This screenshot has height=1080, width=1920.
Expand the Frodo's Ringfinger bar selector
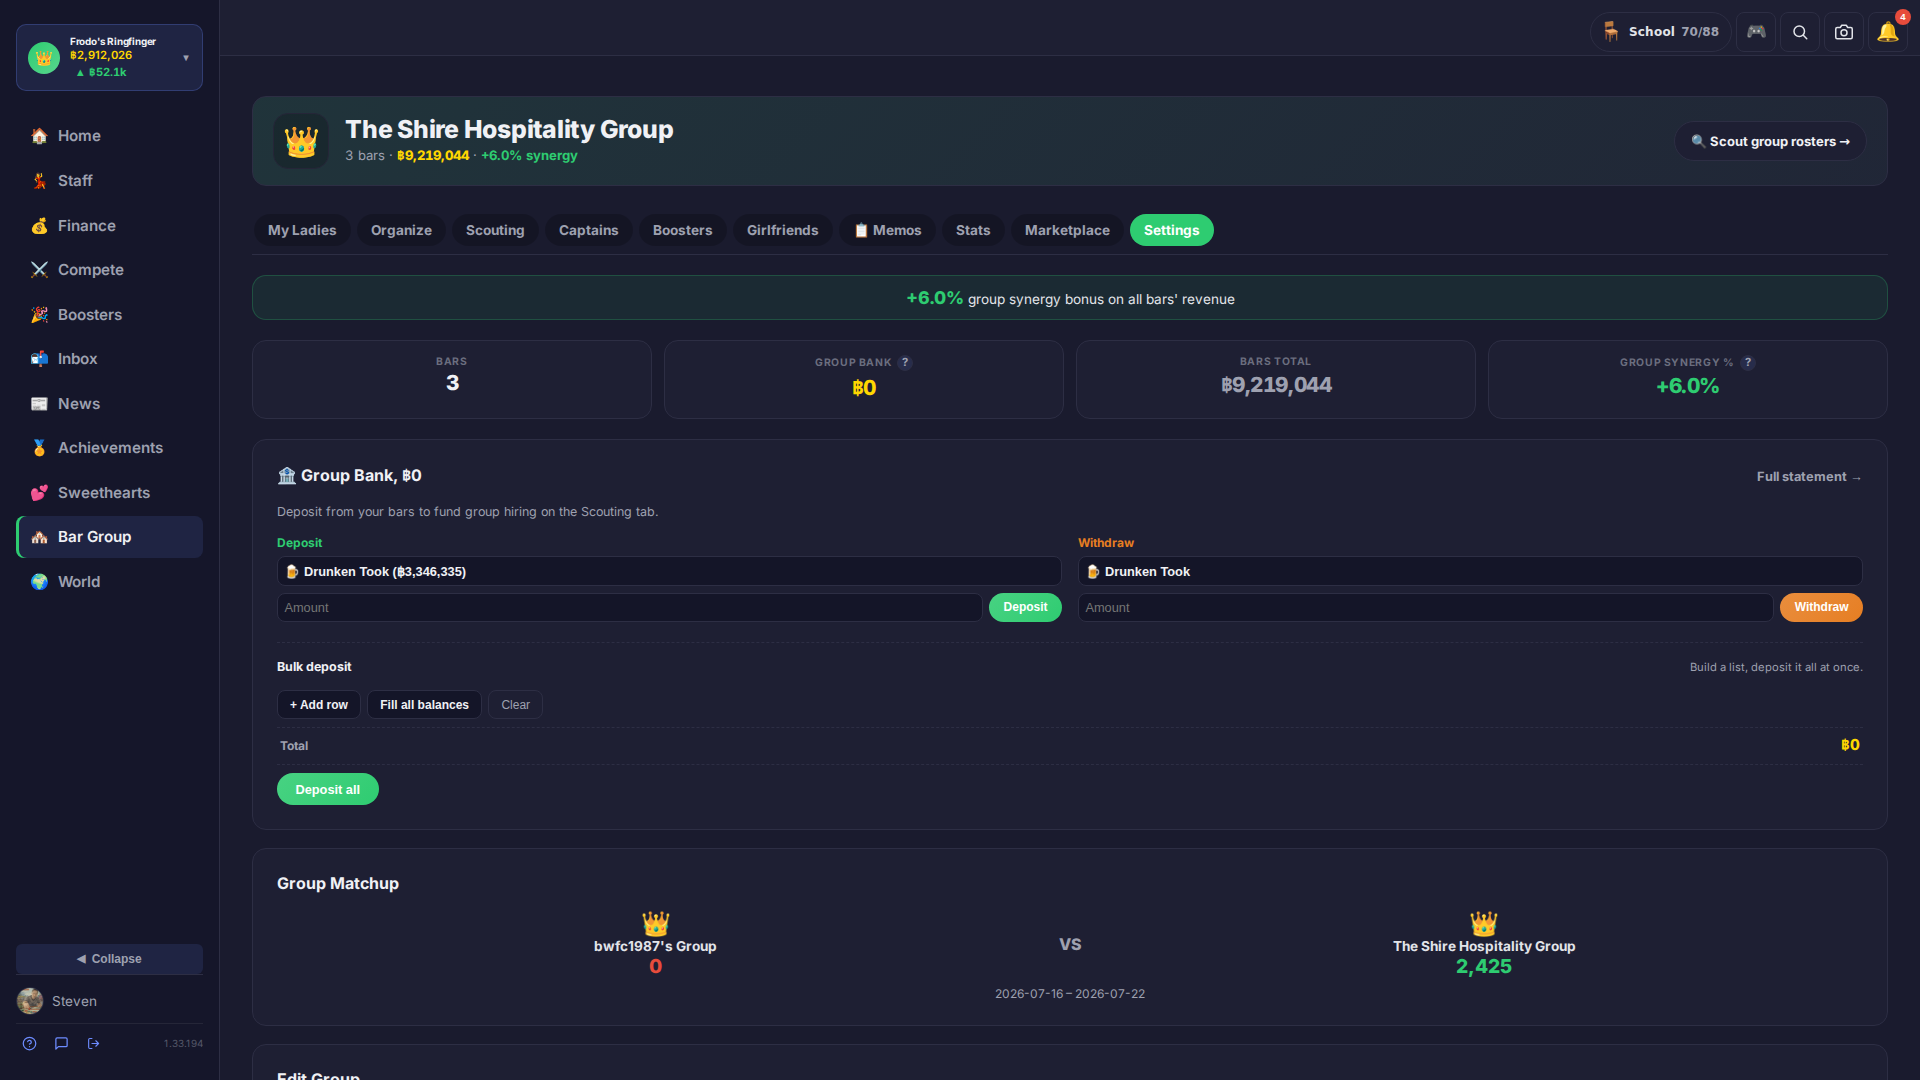109,57
